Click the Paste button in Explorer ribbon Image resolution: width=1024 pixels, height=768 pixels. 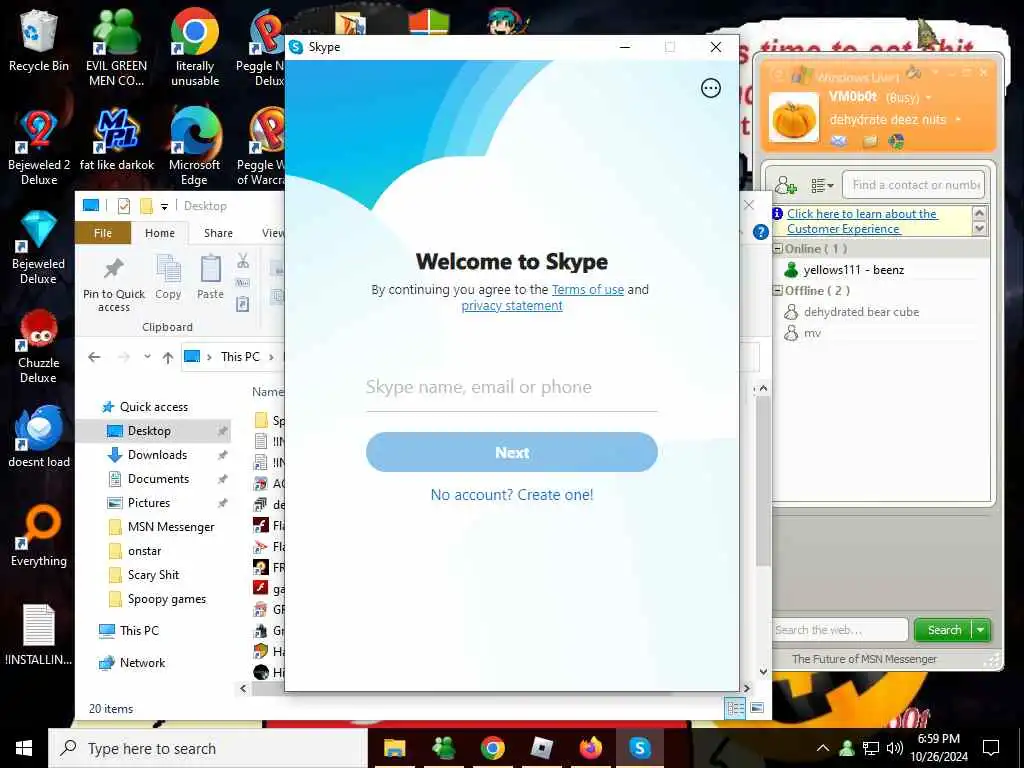point(210,278)
